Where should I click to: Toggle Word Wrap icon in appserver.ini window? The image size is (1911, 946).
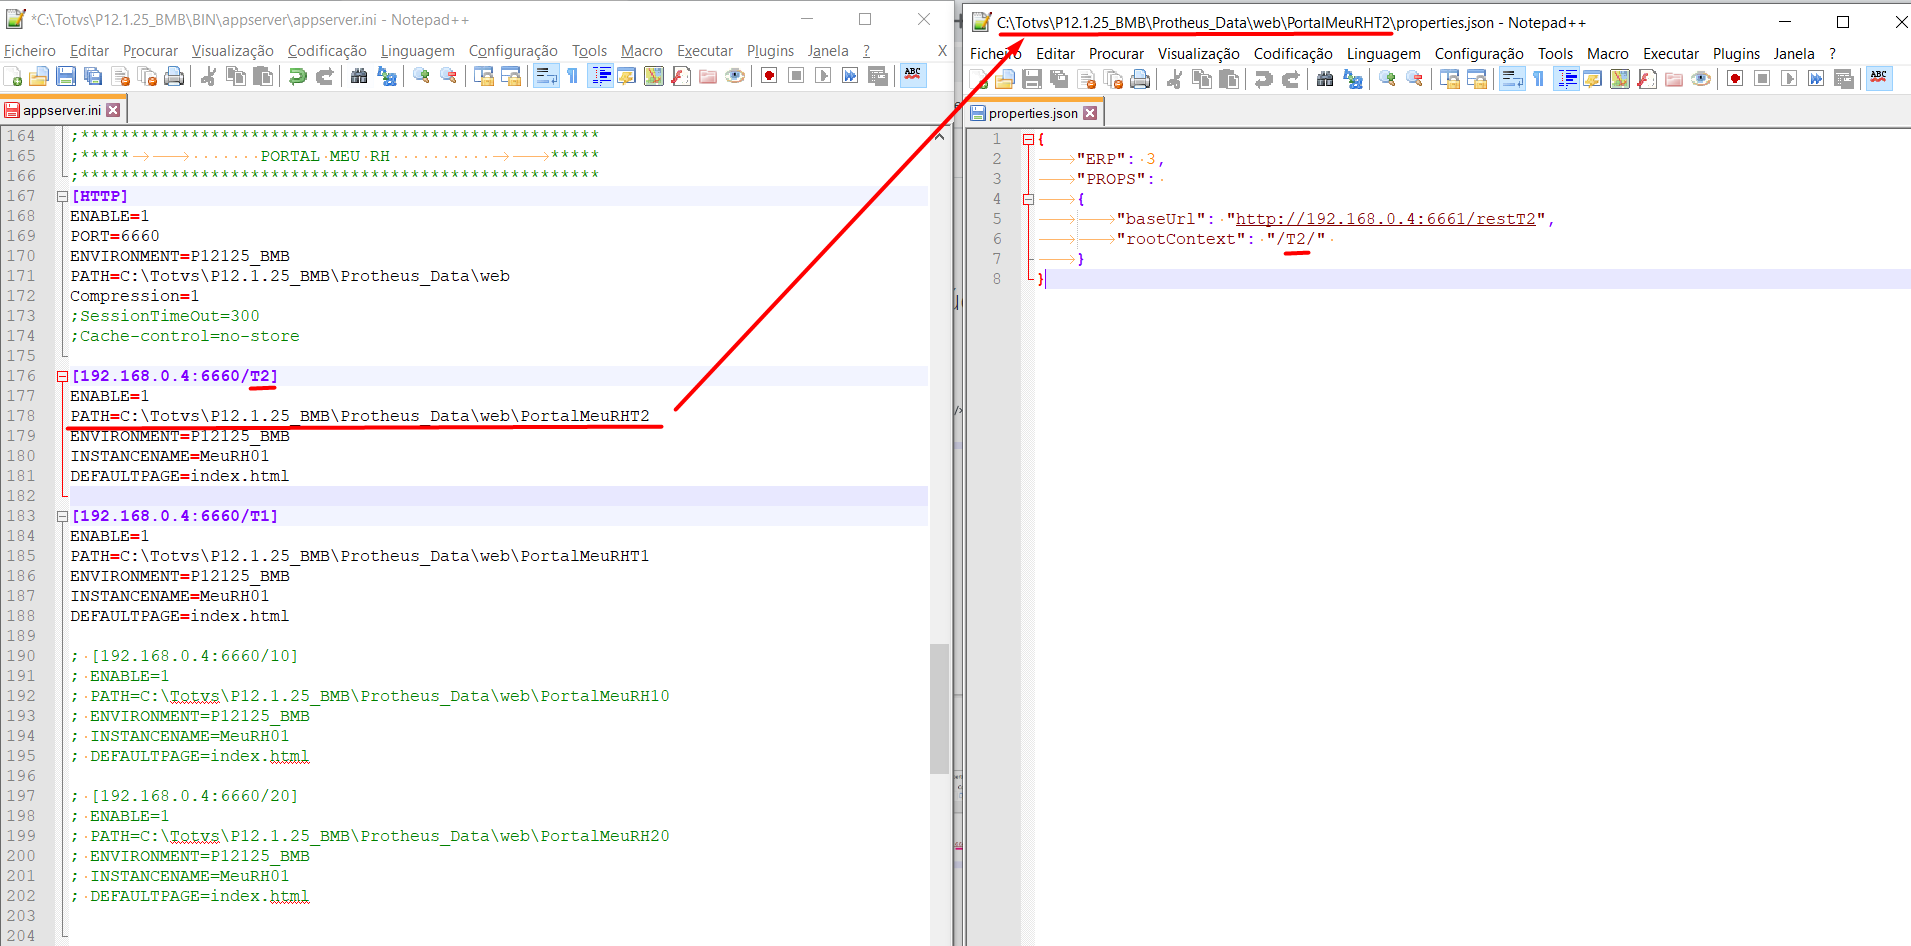point(545,77)
